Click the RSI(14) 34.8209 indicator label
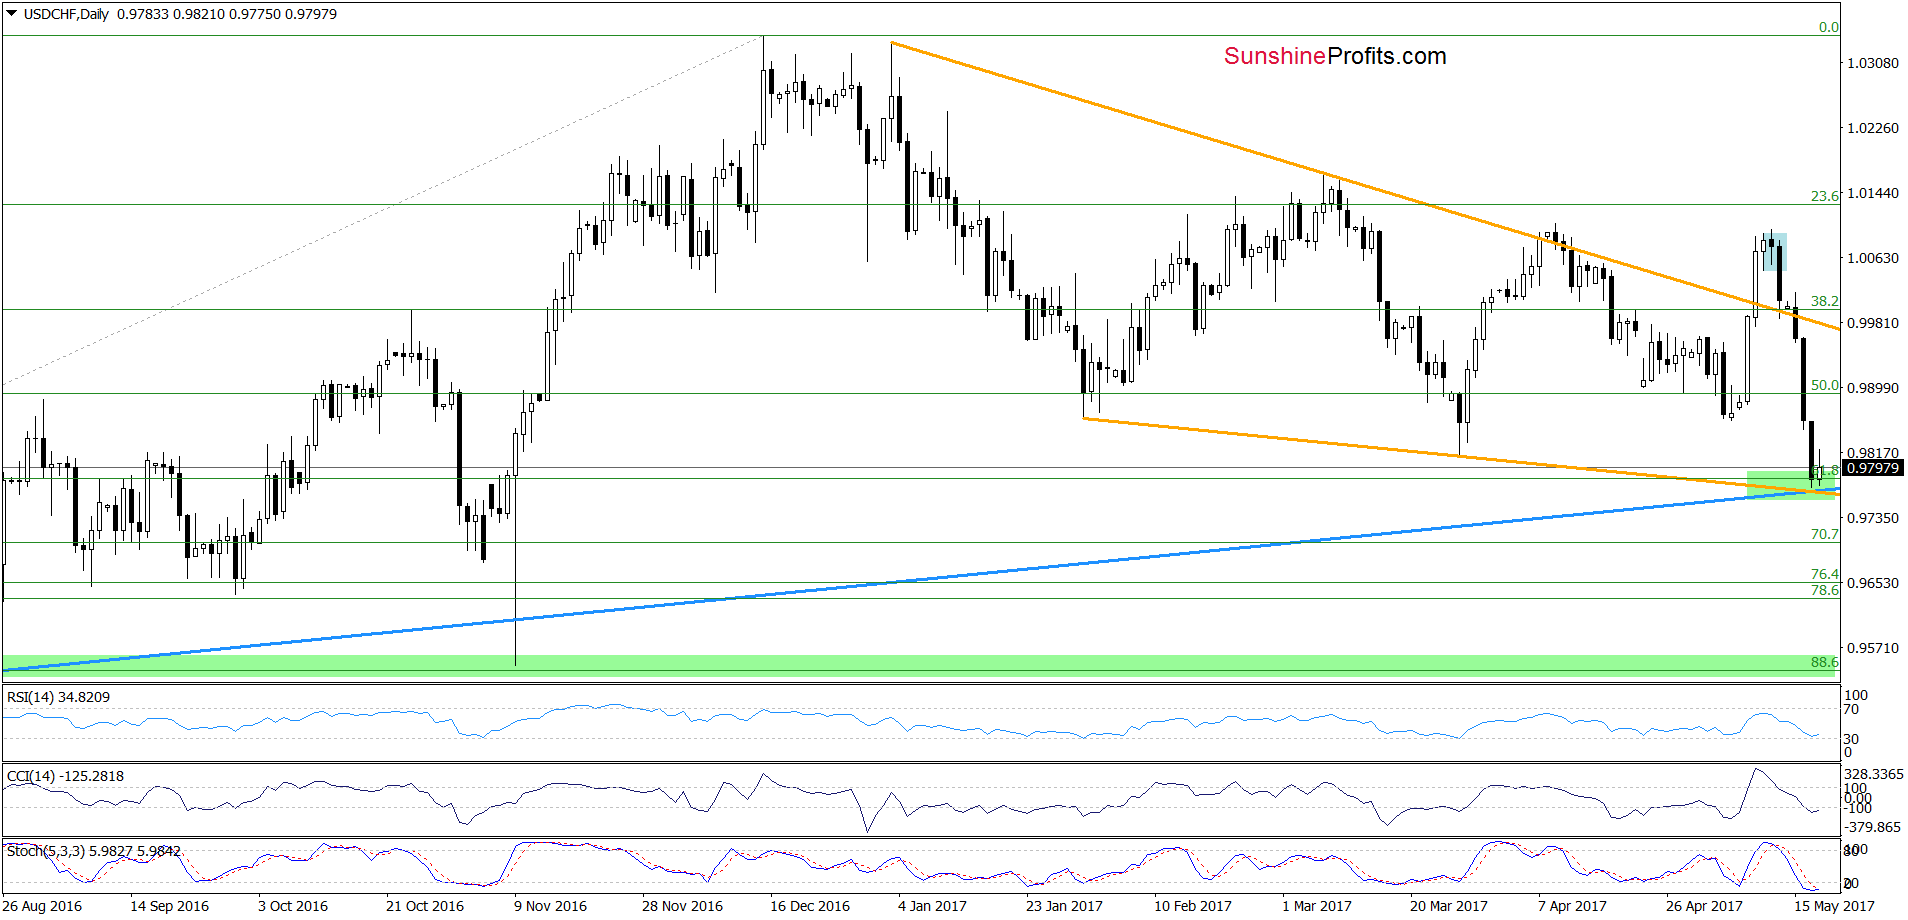Viewport: 1908px width, 920px height. point(58,697)
